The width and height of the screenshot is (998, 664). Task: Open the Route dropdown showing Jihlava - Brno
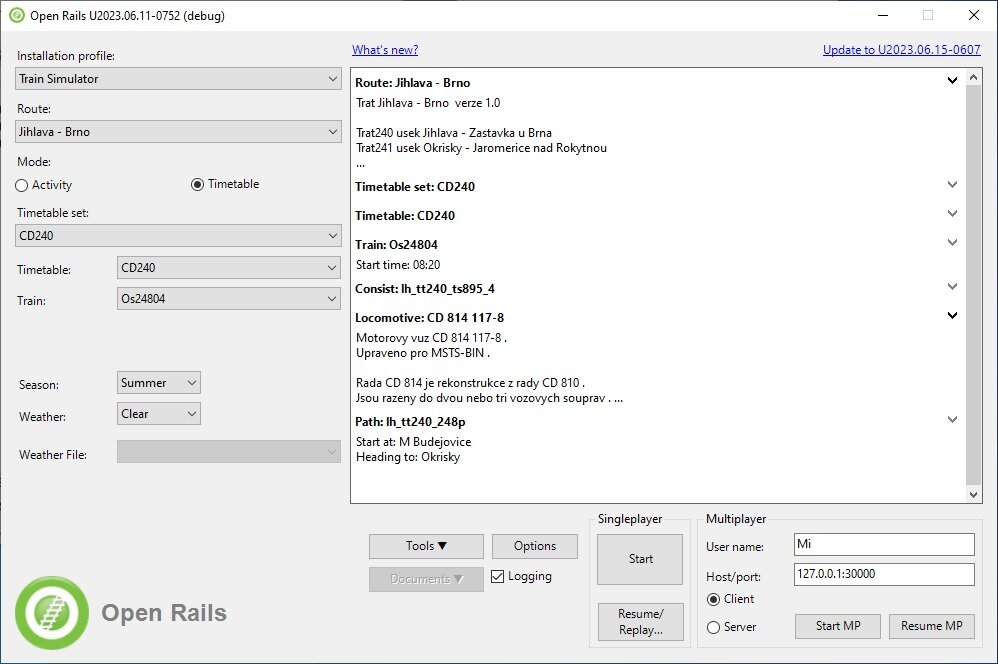click(x=179, y=132)
